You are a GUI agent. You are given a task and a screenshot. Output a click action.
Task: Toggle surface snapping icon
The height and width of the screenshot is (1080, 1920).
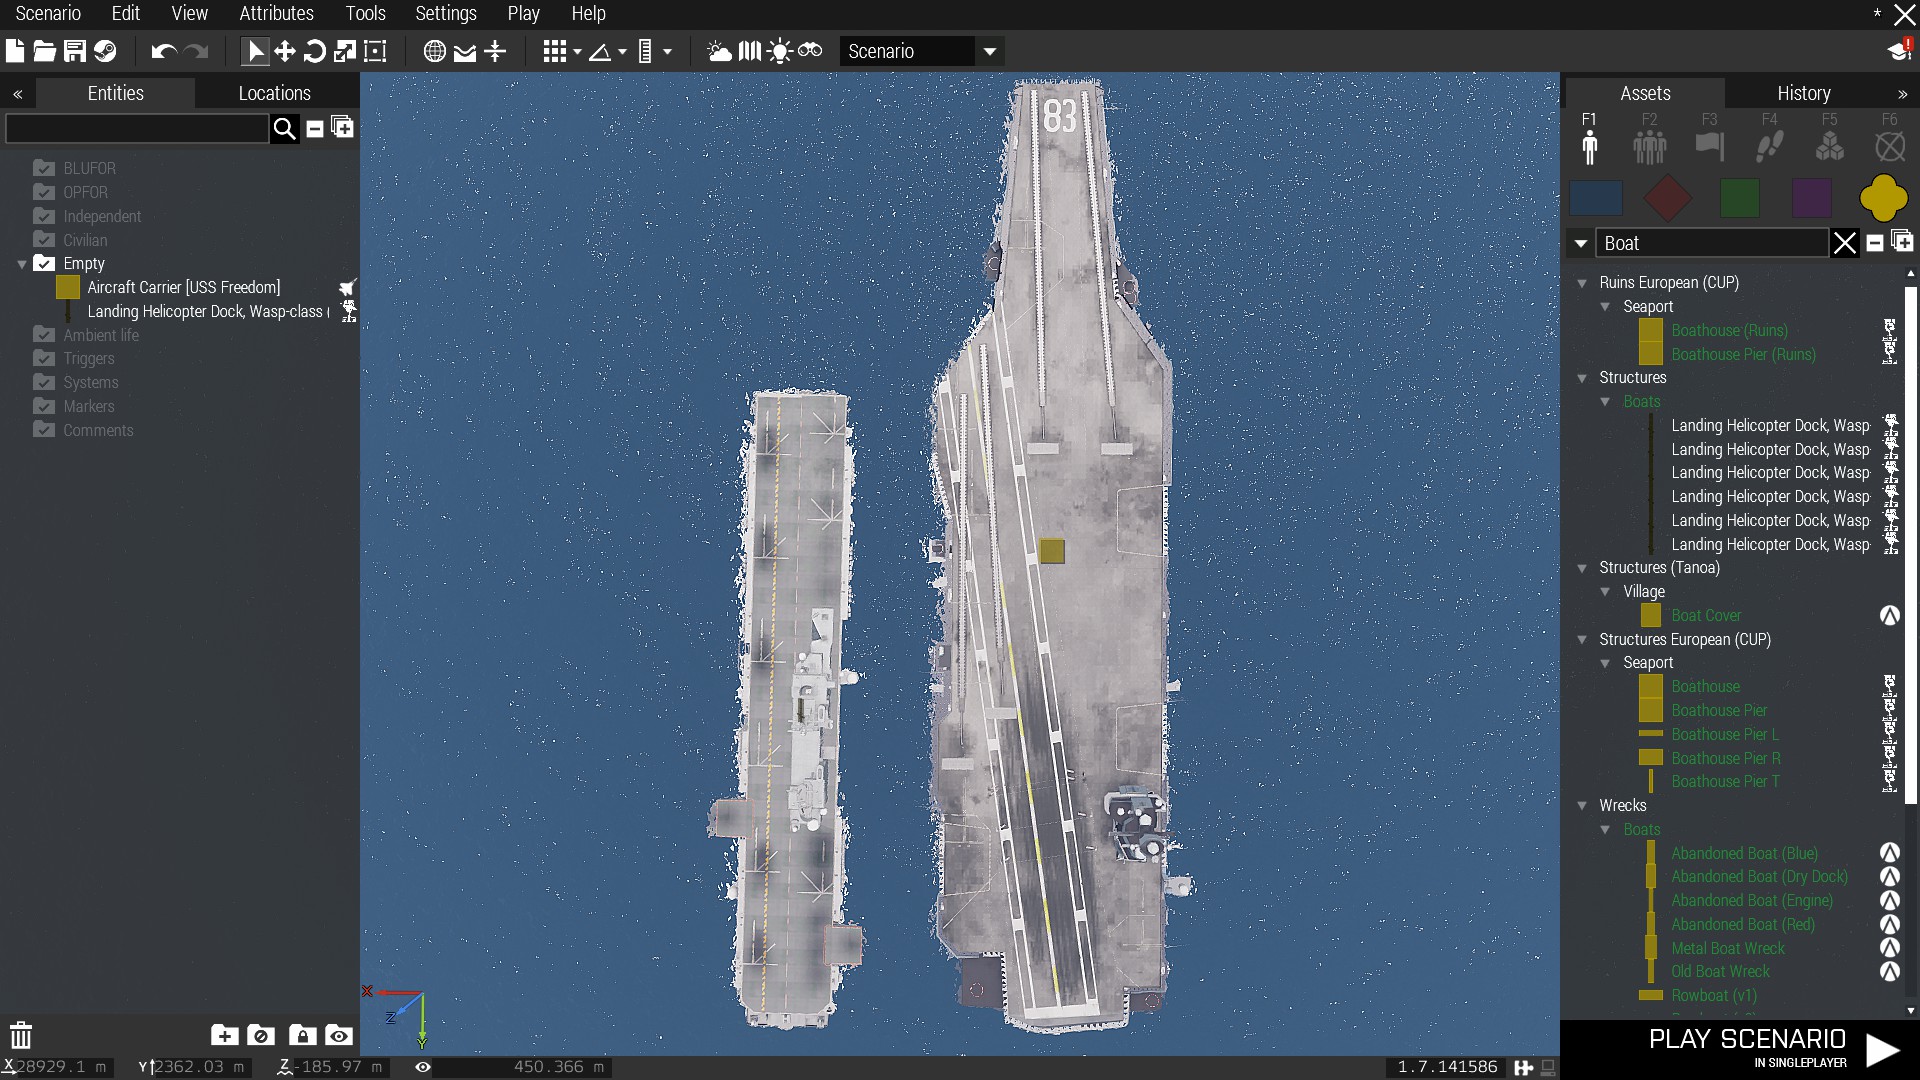(465, 52)
